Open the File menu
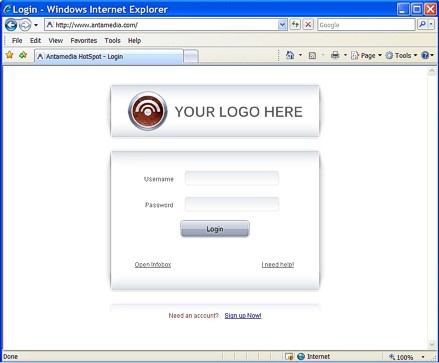The image size is (439, 363). pos(17,41)
